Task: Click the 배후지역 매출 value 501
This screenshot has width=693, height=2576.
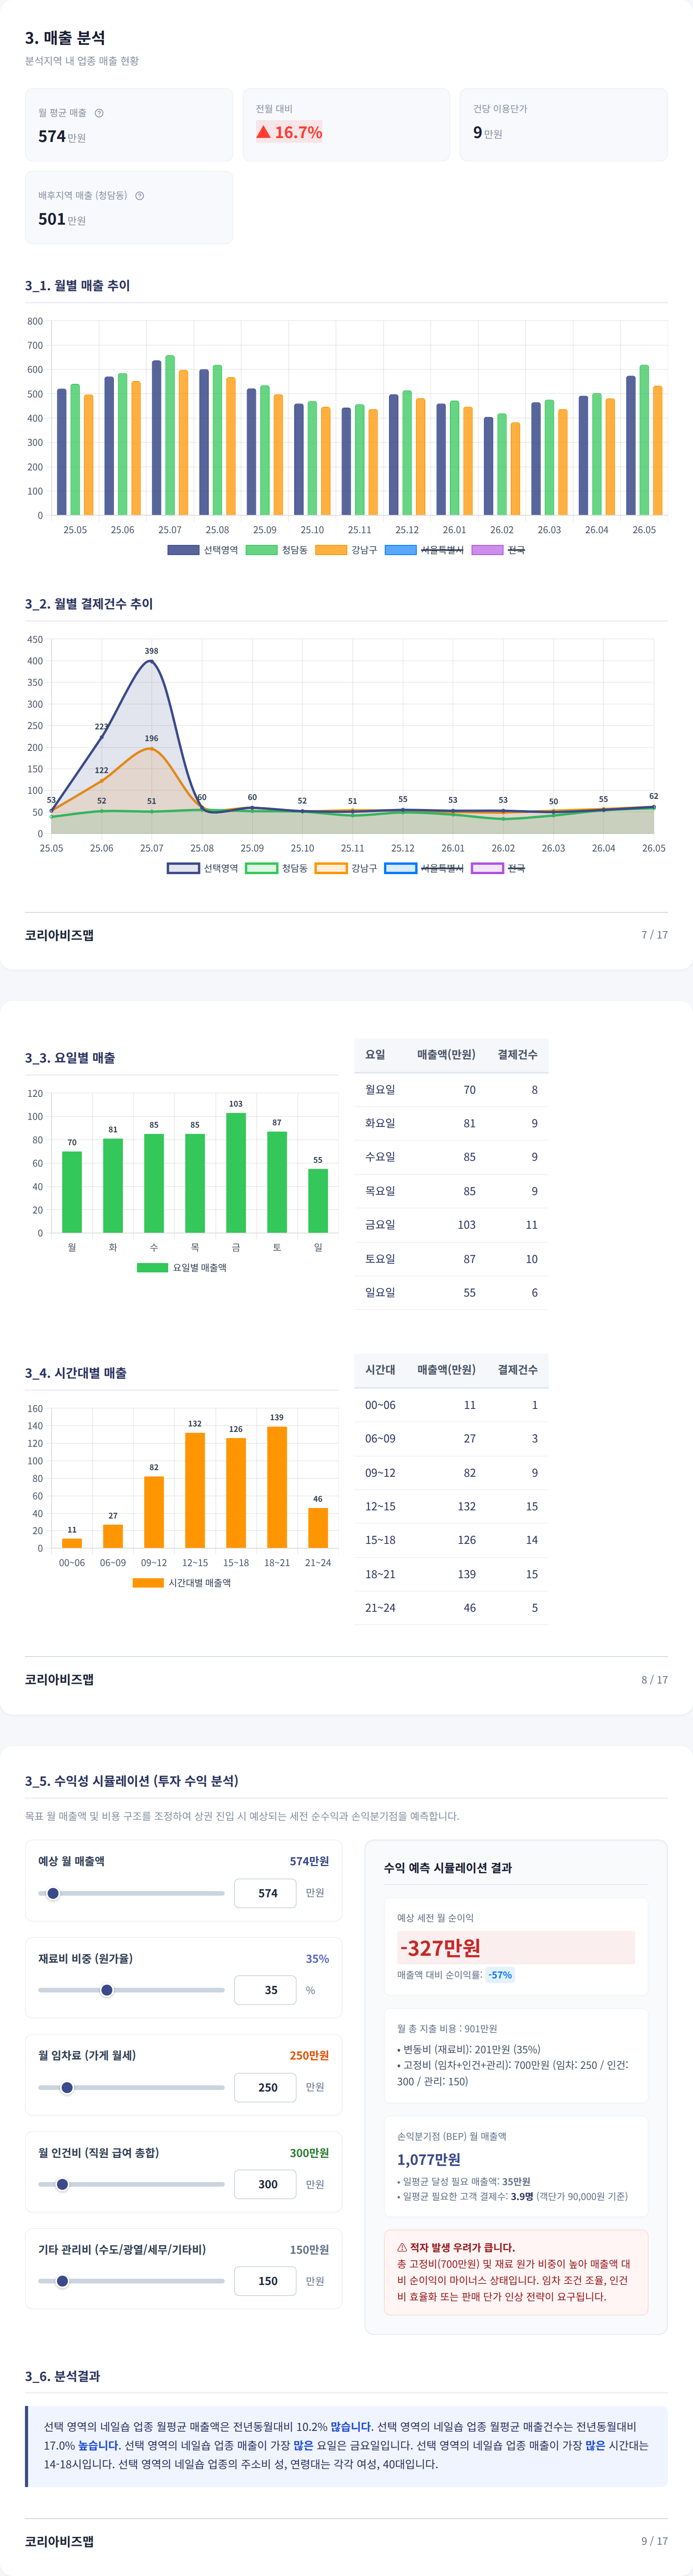Action: coord(52,219)
